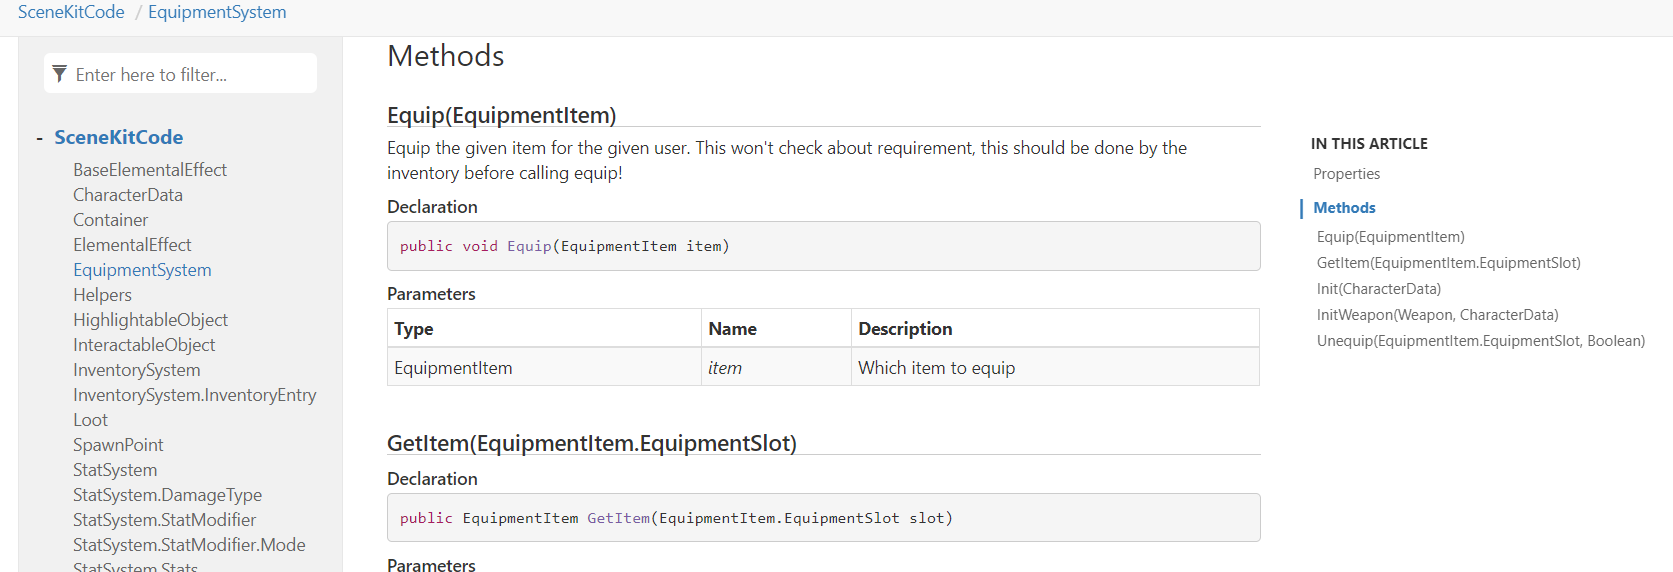
Task: Open SpawnPoint in sidebar
Action: click(x=118, y=445)
